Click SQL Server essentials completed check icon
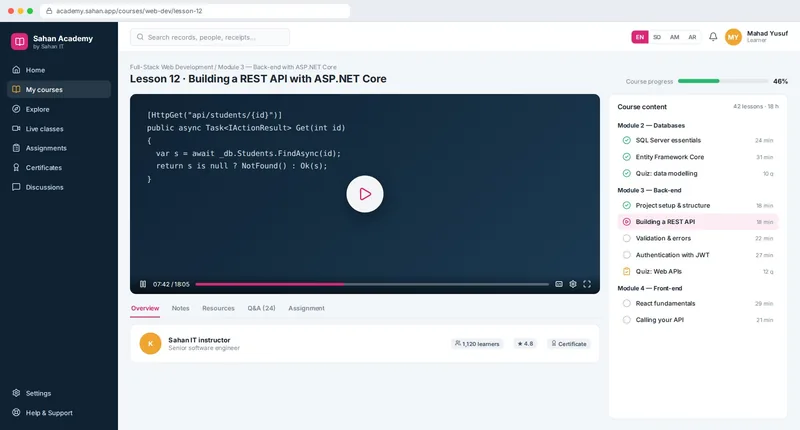Screen dimensions: 800x430 click(627, 140)
